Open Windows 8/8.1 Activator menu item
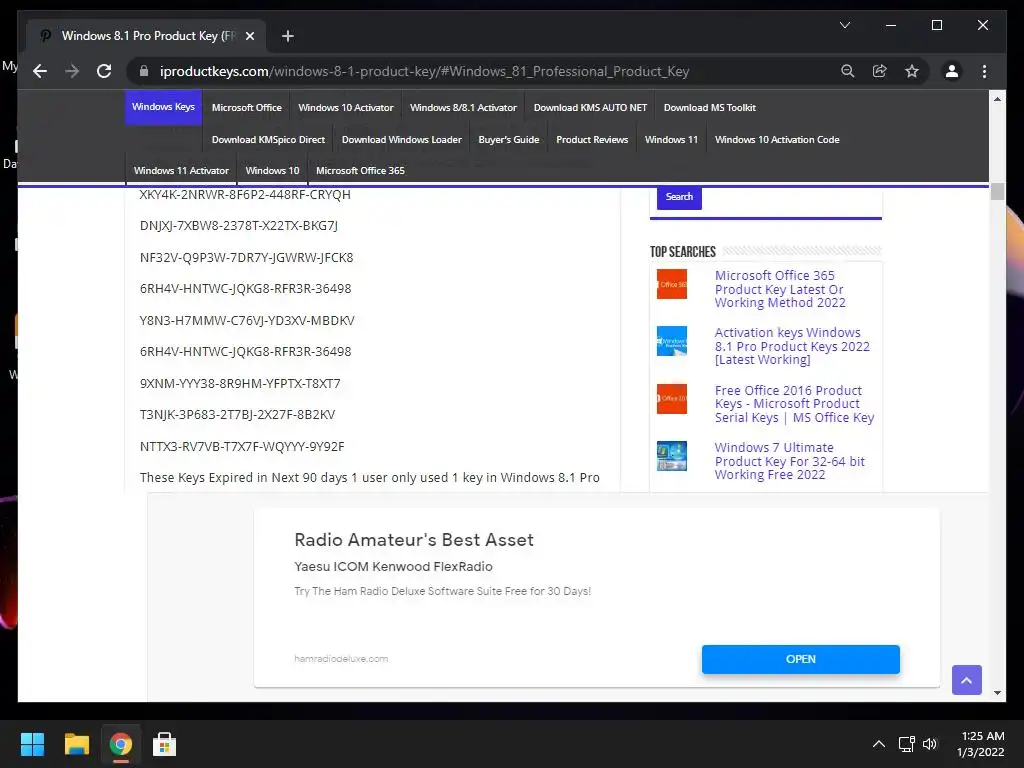The image size is (1024, 768). point(463,108)
